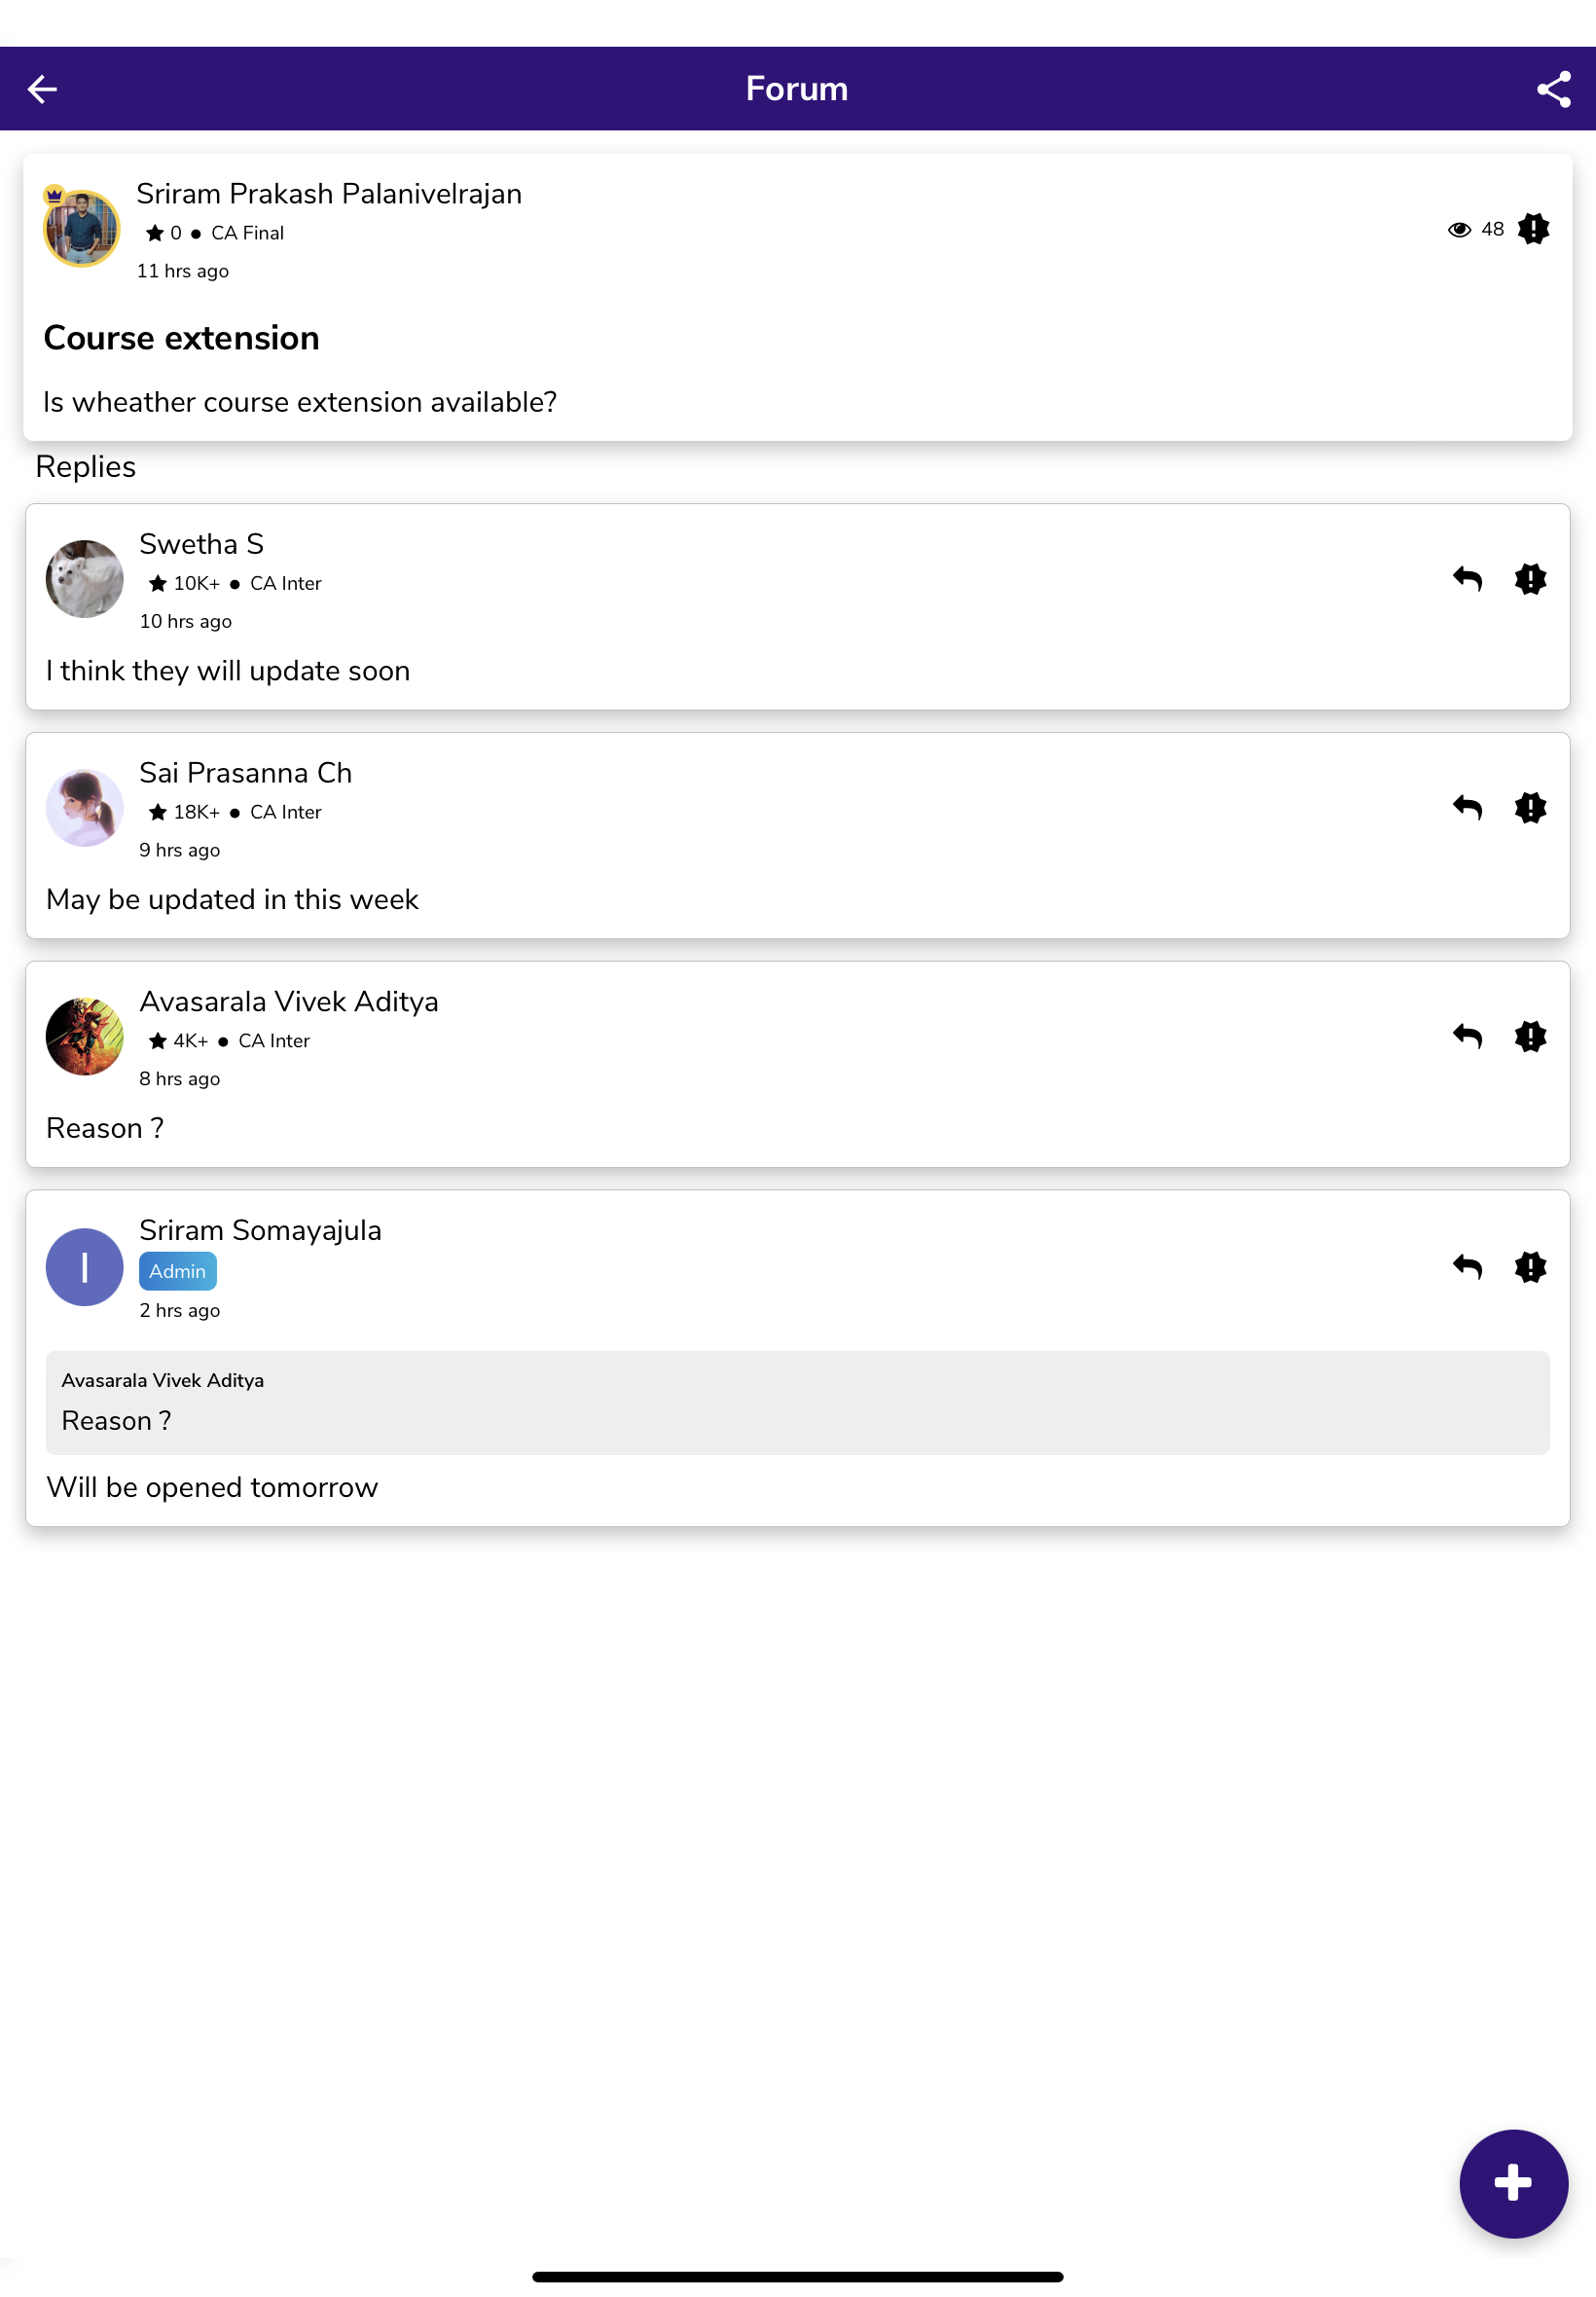Go back using the arrow icon
Viewport: 1596px width, 2297px height.
pos(42,89)
